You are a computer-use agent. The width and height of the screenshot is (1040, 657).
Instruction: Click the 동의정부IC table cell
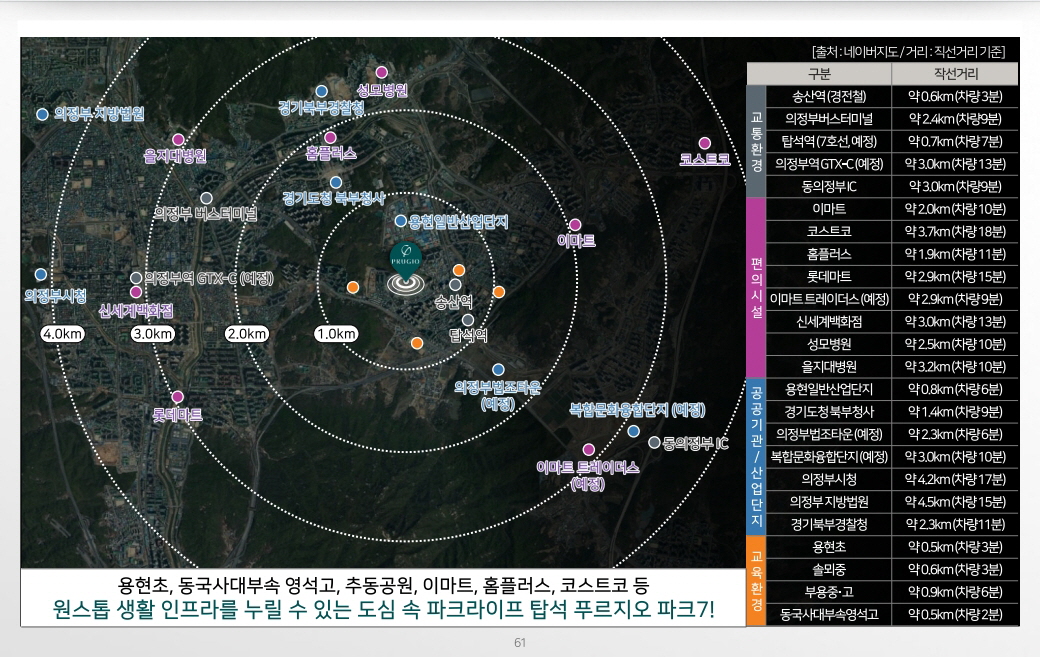point(829,186)
